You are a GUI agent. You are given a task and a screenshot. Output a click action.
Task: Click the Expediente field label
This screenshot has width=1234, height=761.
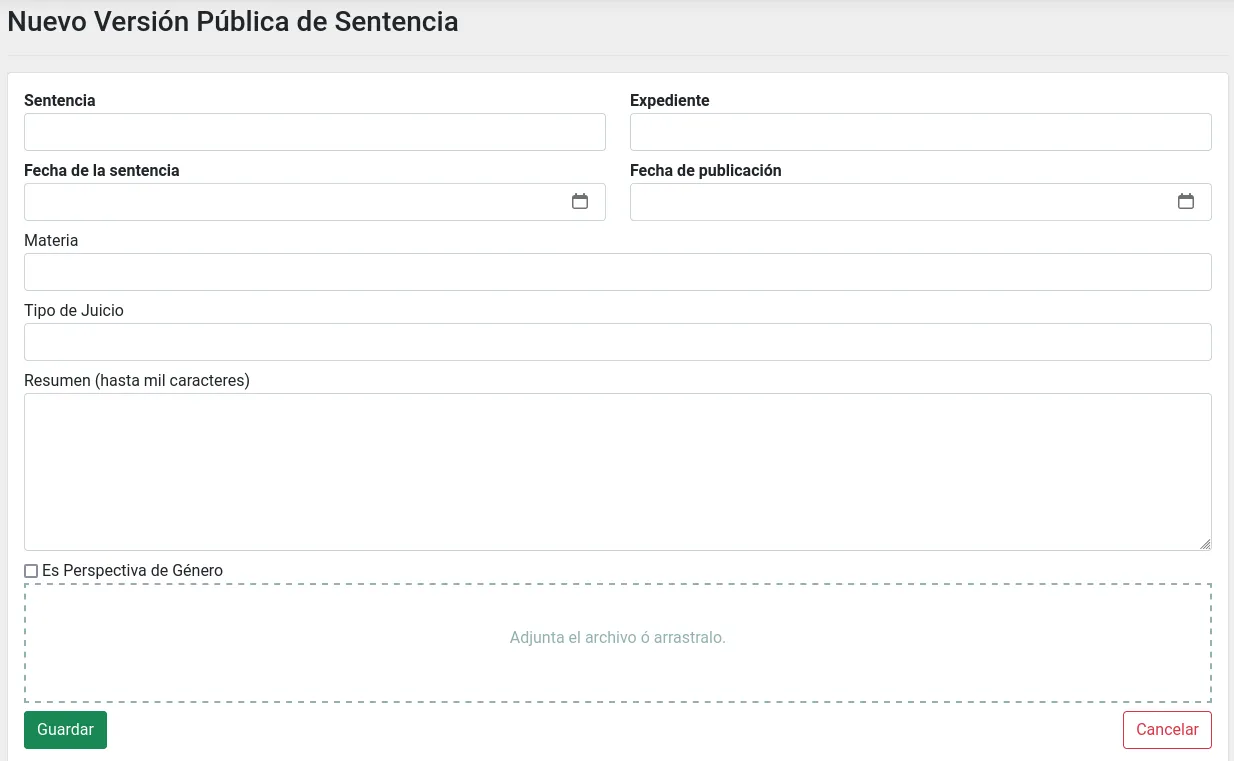[x=669, y=100]
